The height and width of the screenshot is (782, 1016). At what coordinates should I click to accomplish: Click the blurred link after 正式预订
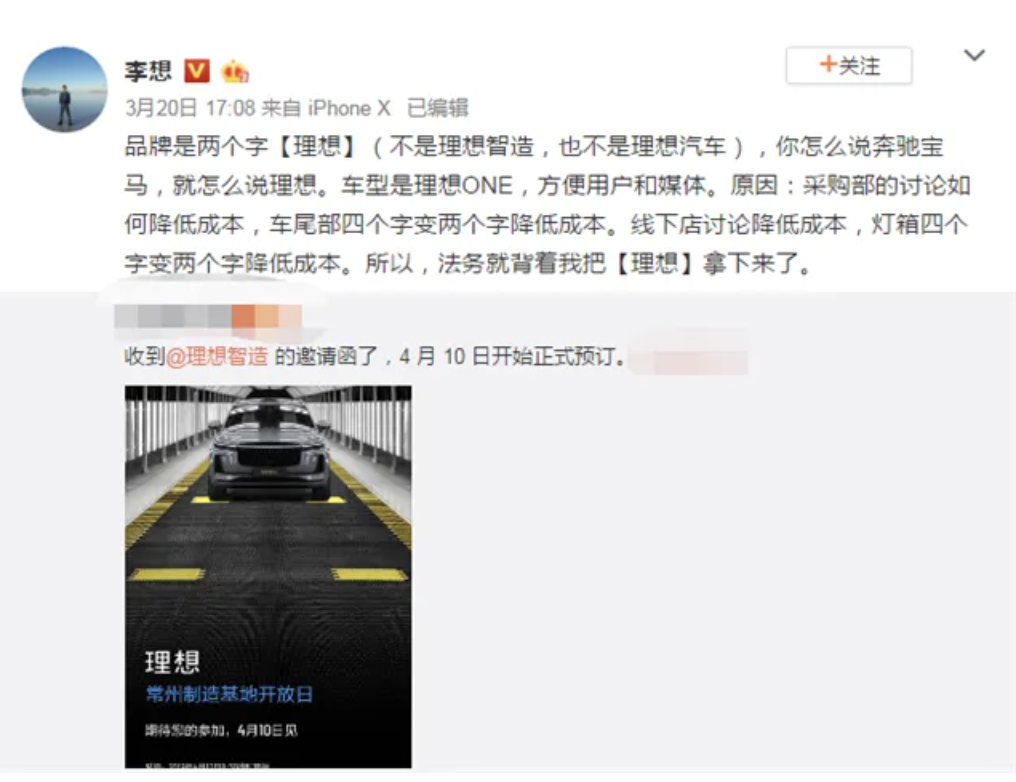(691, 356)
